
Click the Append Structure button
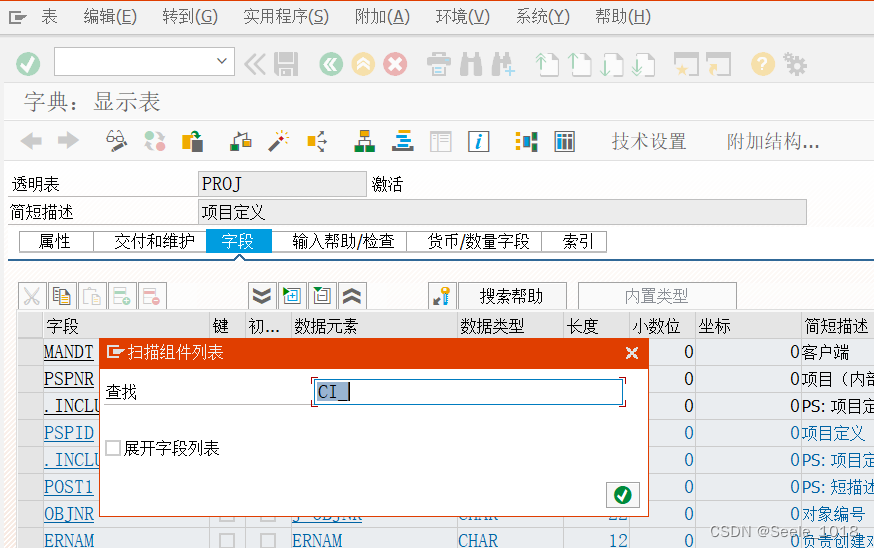773,142
